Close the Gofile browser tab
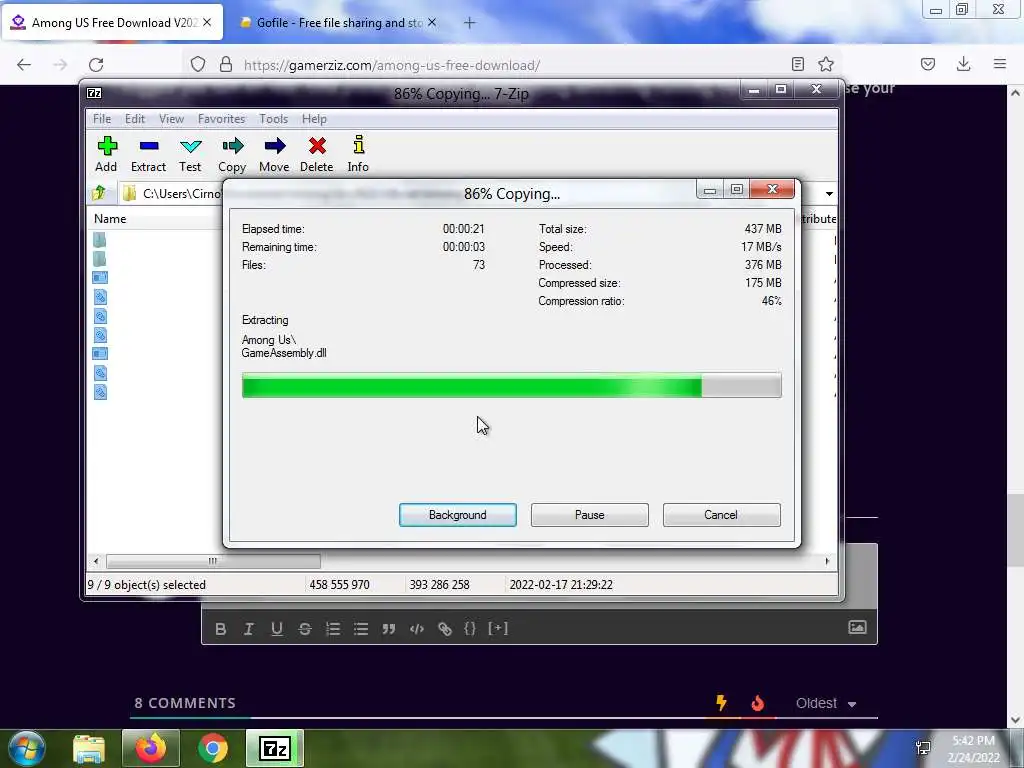Image resolution: width=1024 pixels, height=768 pixels. [x=432, y=22]
